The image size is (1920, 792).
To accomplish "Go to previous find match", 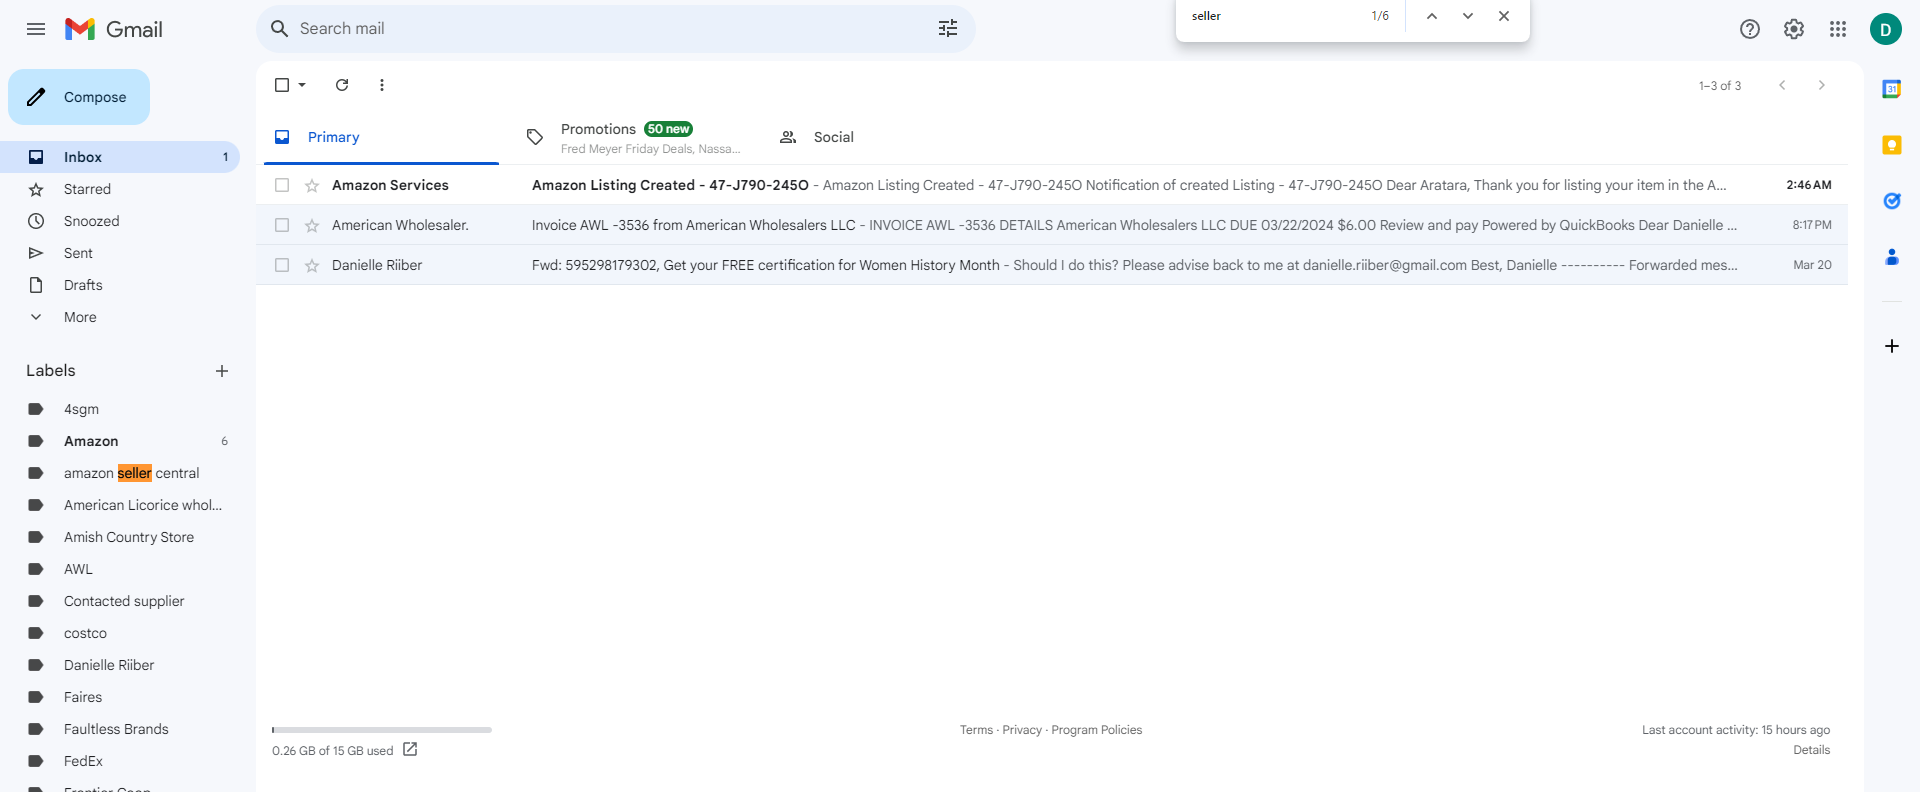I will click(x=1432, y=16).
